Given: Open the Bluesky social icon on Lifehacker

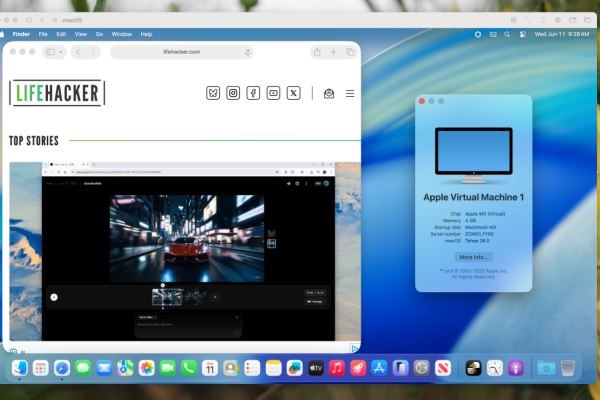Looking at the screenshot, I should coord(213,93).
